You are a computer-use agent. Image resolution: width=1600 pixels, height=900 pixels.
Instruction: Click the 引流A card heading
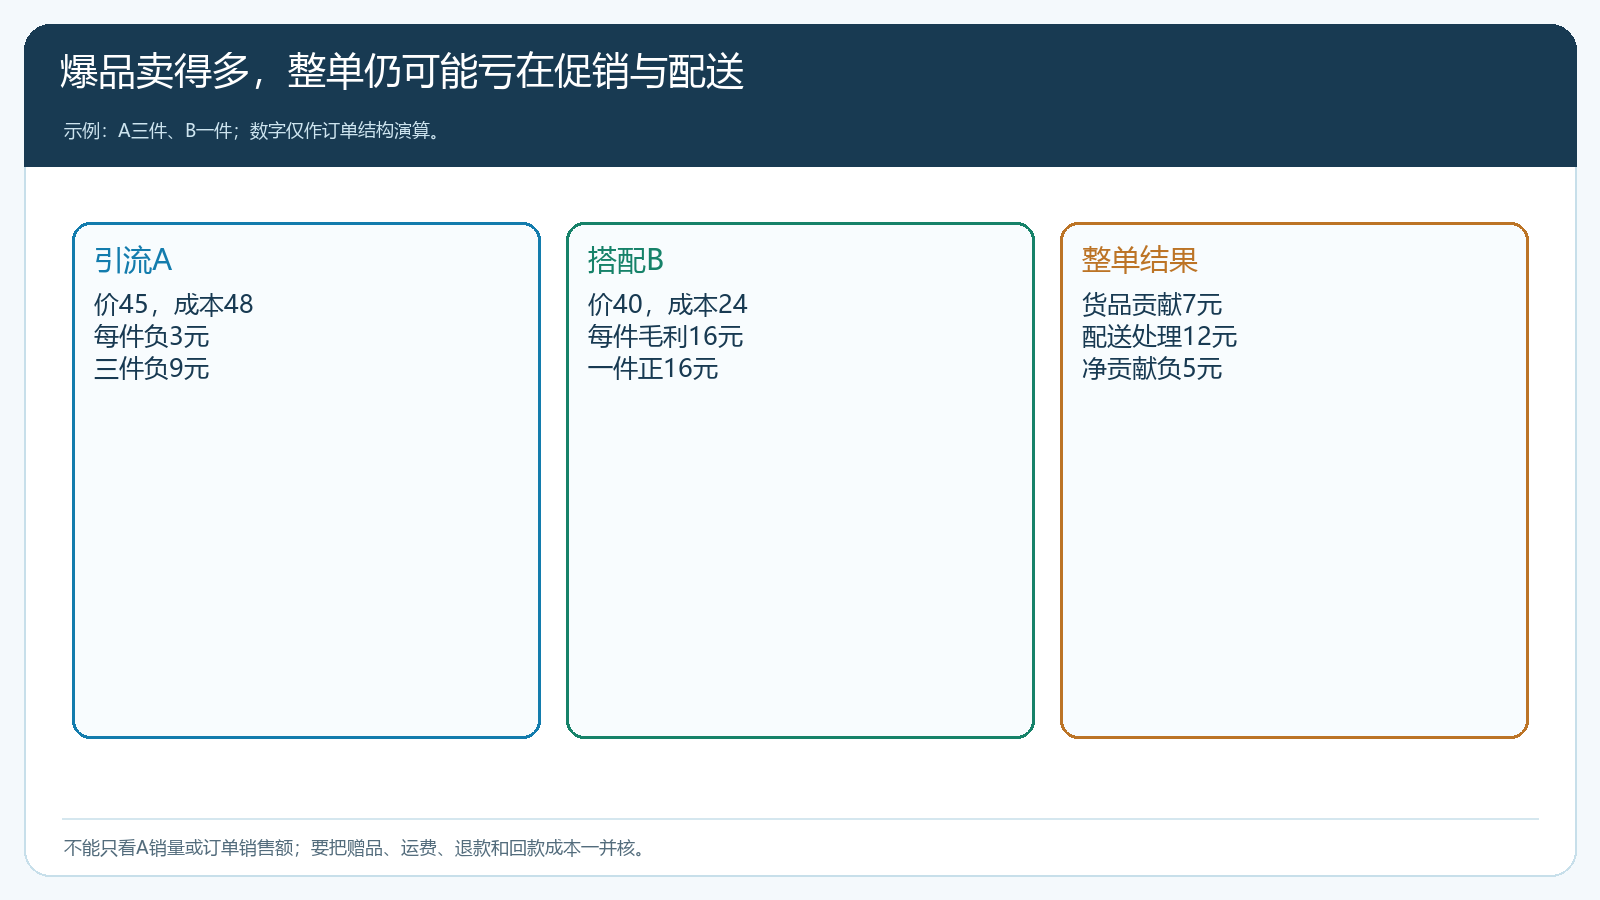(x=133, y=260)
